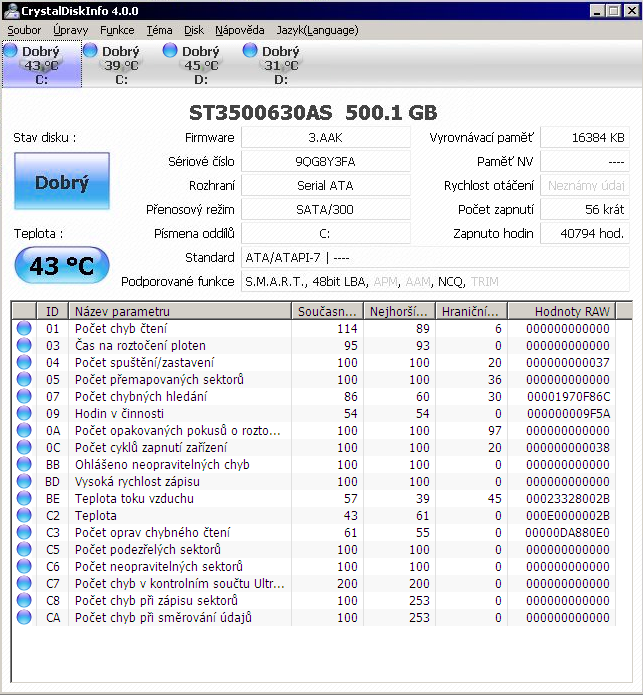Click status orb for 09 Hodin v činnosti
This screenshot has height=695, width=643.
pos(24,414)
